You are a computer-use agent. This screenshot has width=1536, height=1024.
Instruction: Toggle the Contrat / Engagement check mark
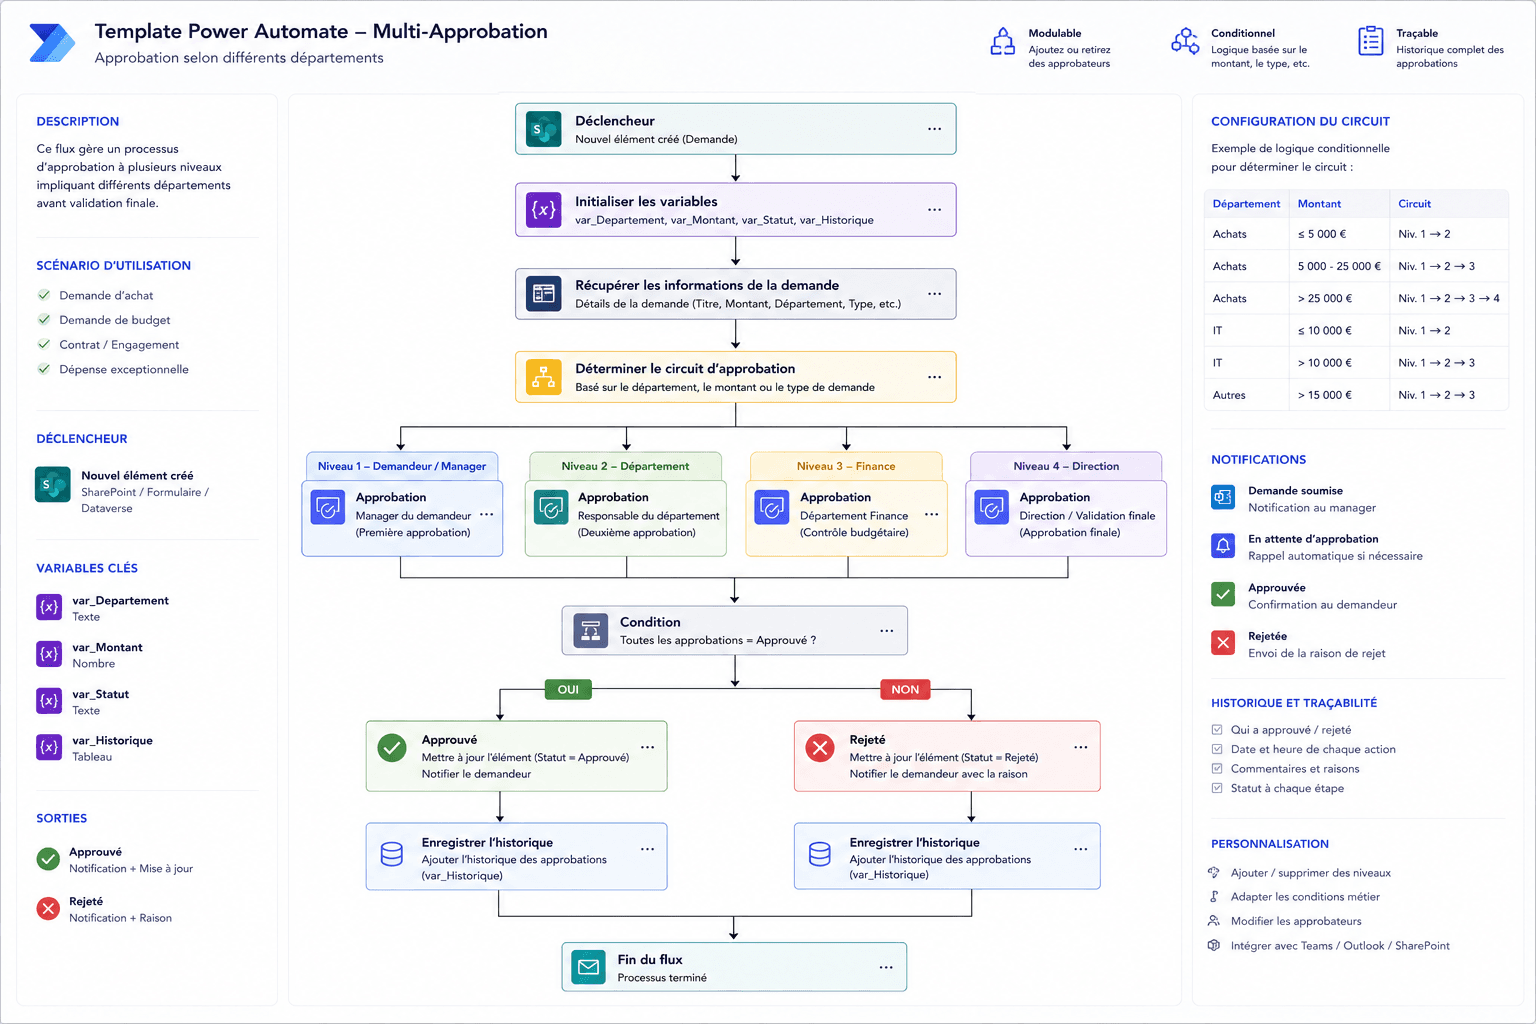[x=44, y=344]
